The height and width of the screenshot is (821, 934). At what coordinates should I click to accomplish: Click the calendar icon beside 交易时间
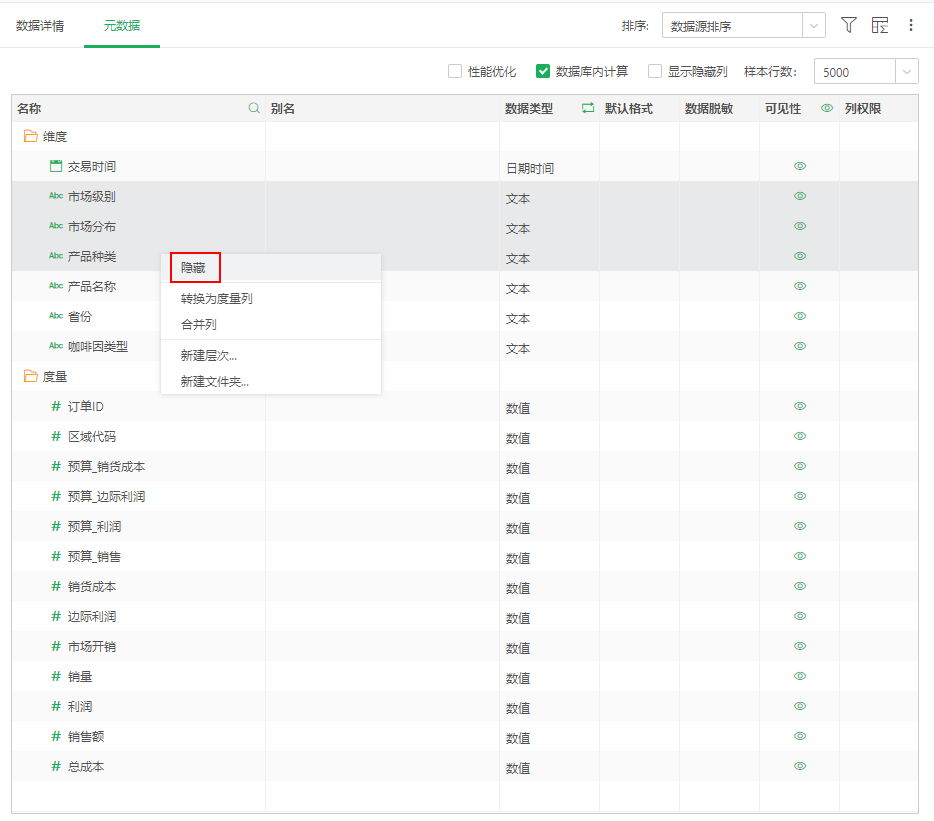56,166
